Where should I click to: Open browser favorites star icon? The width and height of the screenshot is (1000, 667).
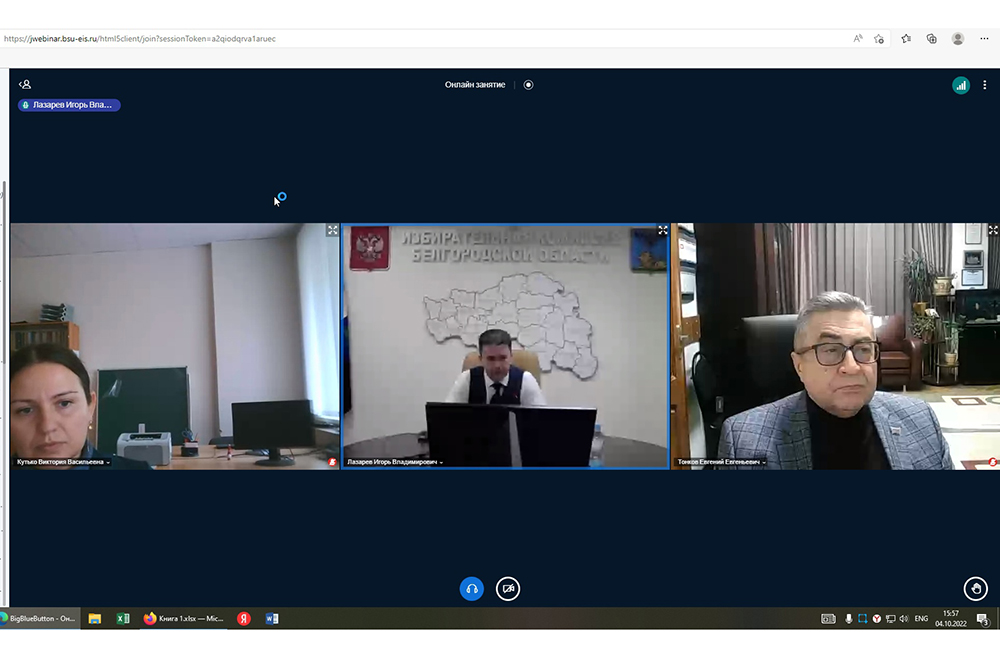[x=905, y=39]
